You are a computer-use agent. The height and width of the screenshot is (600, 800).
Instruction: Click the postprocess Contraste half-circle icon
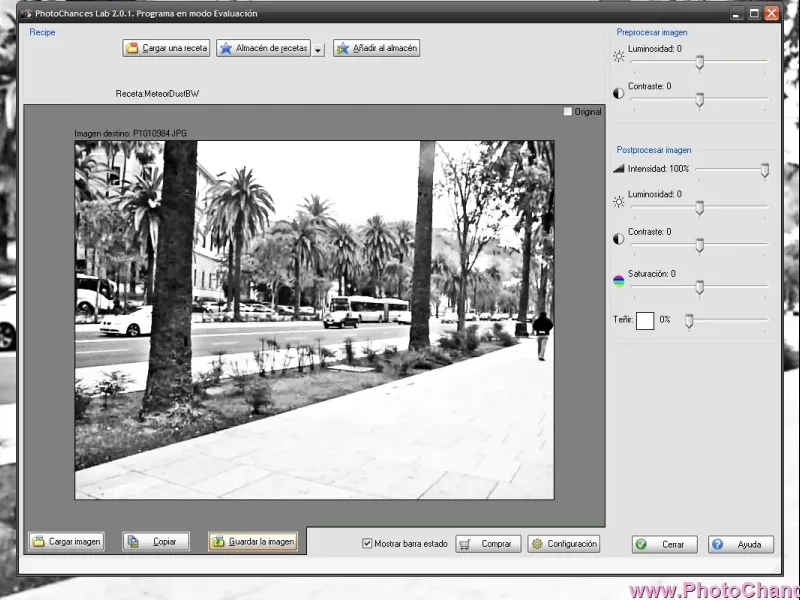(619, 240)
